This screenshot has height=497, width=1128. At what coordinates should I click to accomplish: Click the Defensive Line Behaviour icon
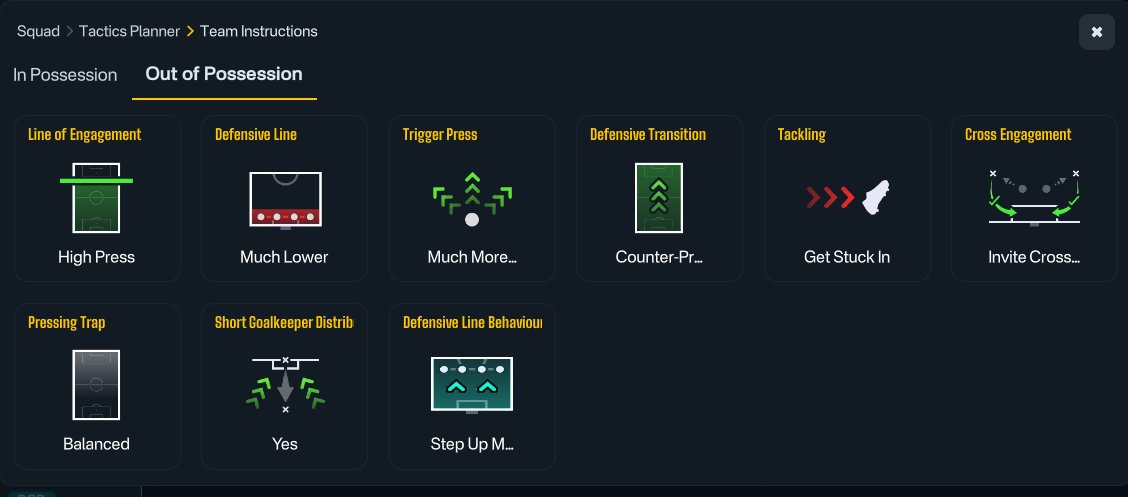tap(472, 385)
